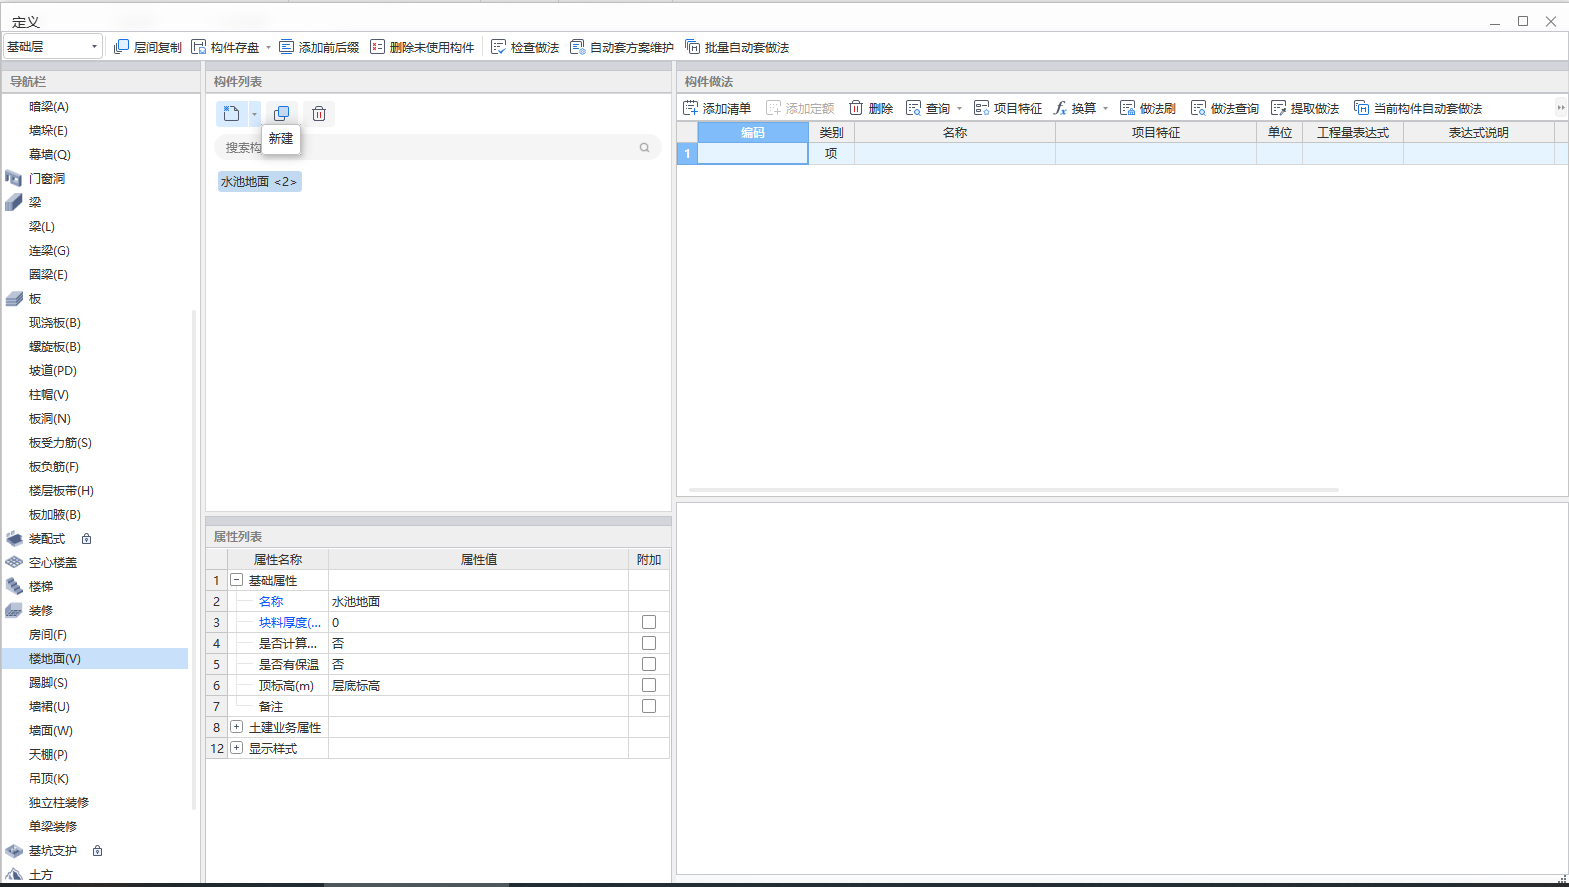This screenshot has width=1569, height=887.
Task: Expand 土建业务属性 group
Action: coord(237,727)
